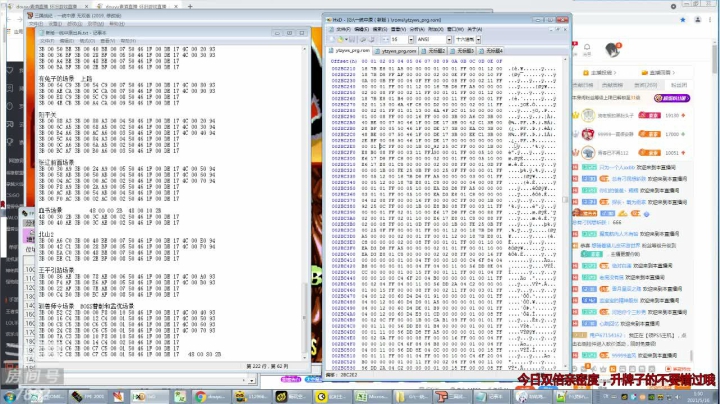Select the first ytzyws_prg.rom tab
Viewport: 720px width, 404px height.
349,50
